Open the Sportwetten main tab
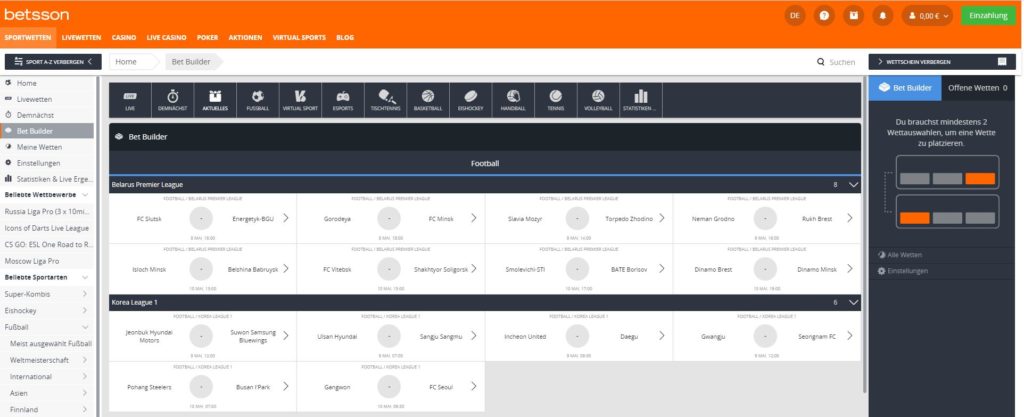The height and width of the screenshot is (417, 1024). click(x=27, y=37)
